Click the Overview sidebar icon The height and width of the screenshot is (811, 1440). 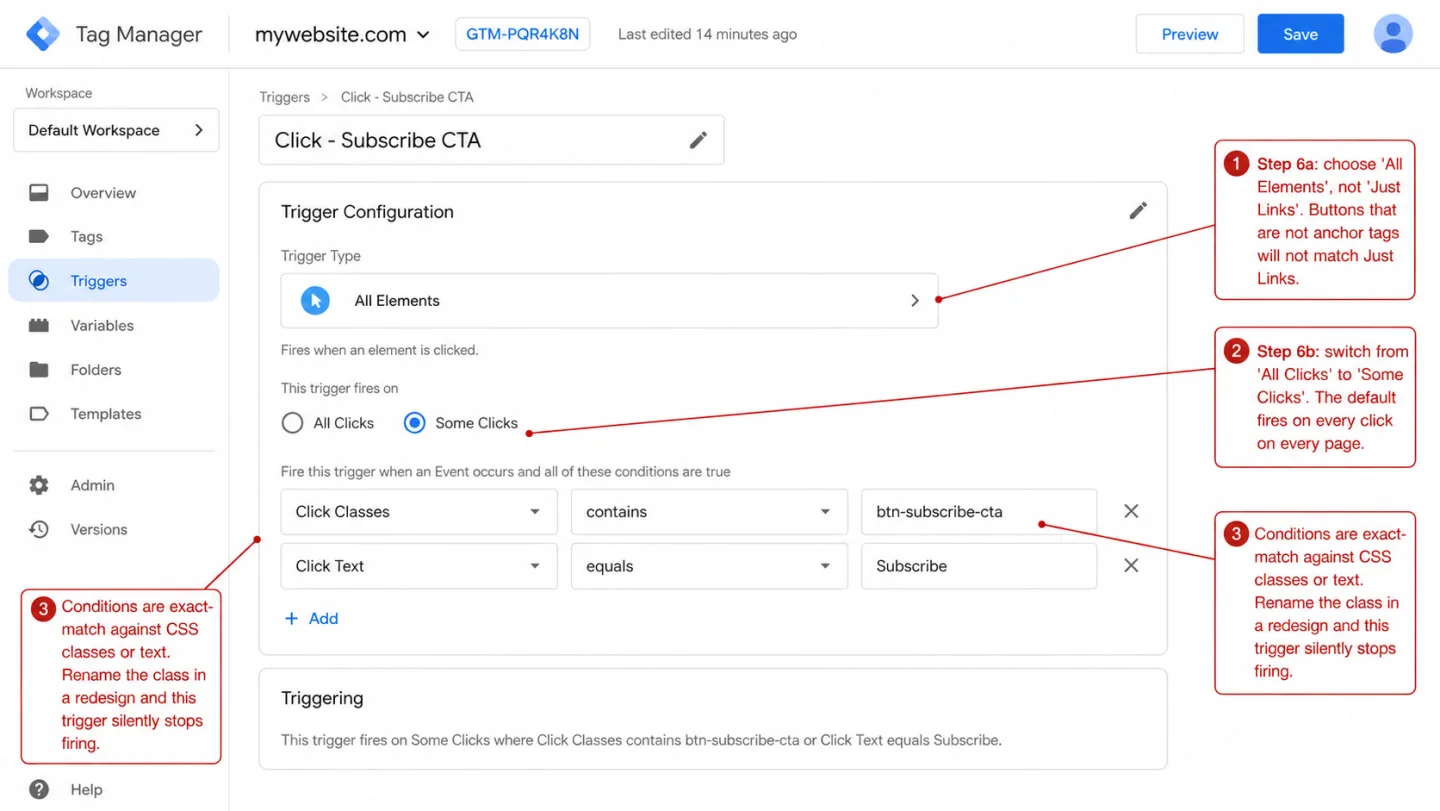(39, 193)
